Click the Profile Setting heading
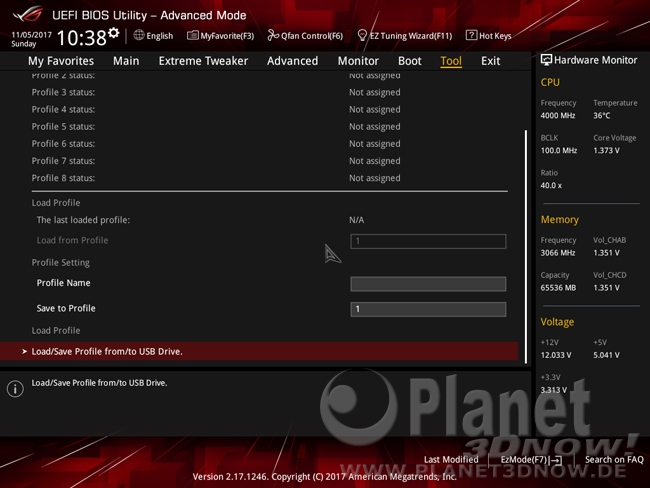Screen dimensions: 650x488 coord(61,262)
